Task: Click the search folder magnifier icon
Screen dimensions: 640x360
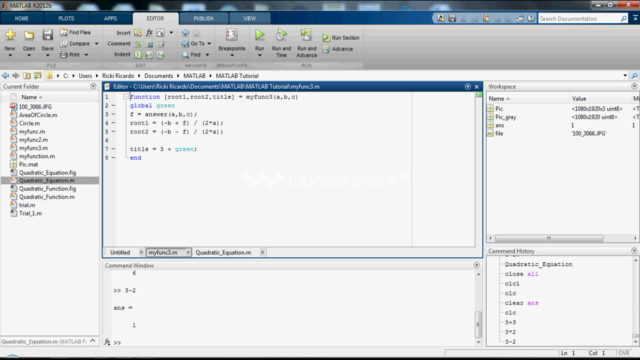Action: (x=634, y=76)
